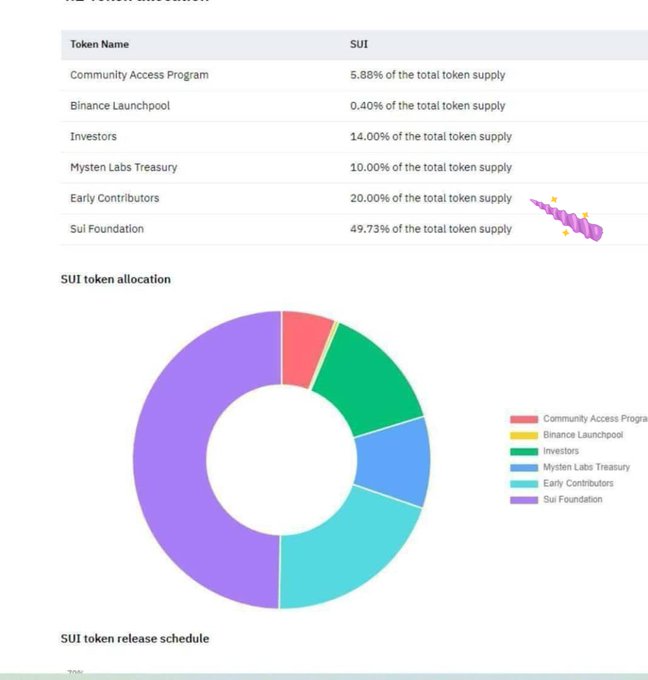
Task: Select the blue Mysten Labs Treasury donut segment
Action: (x=394, y=462)
